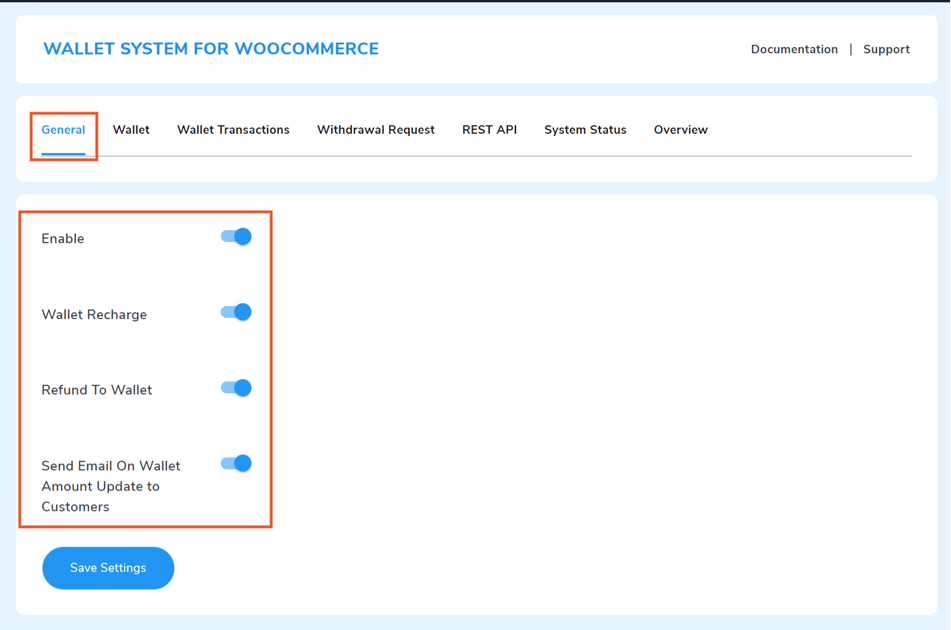Open the Documentation link
This screenshot has height=630, width=951.
click(794, 49)
